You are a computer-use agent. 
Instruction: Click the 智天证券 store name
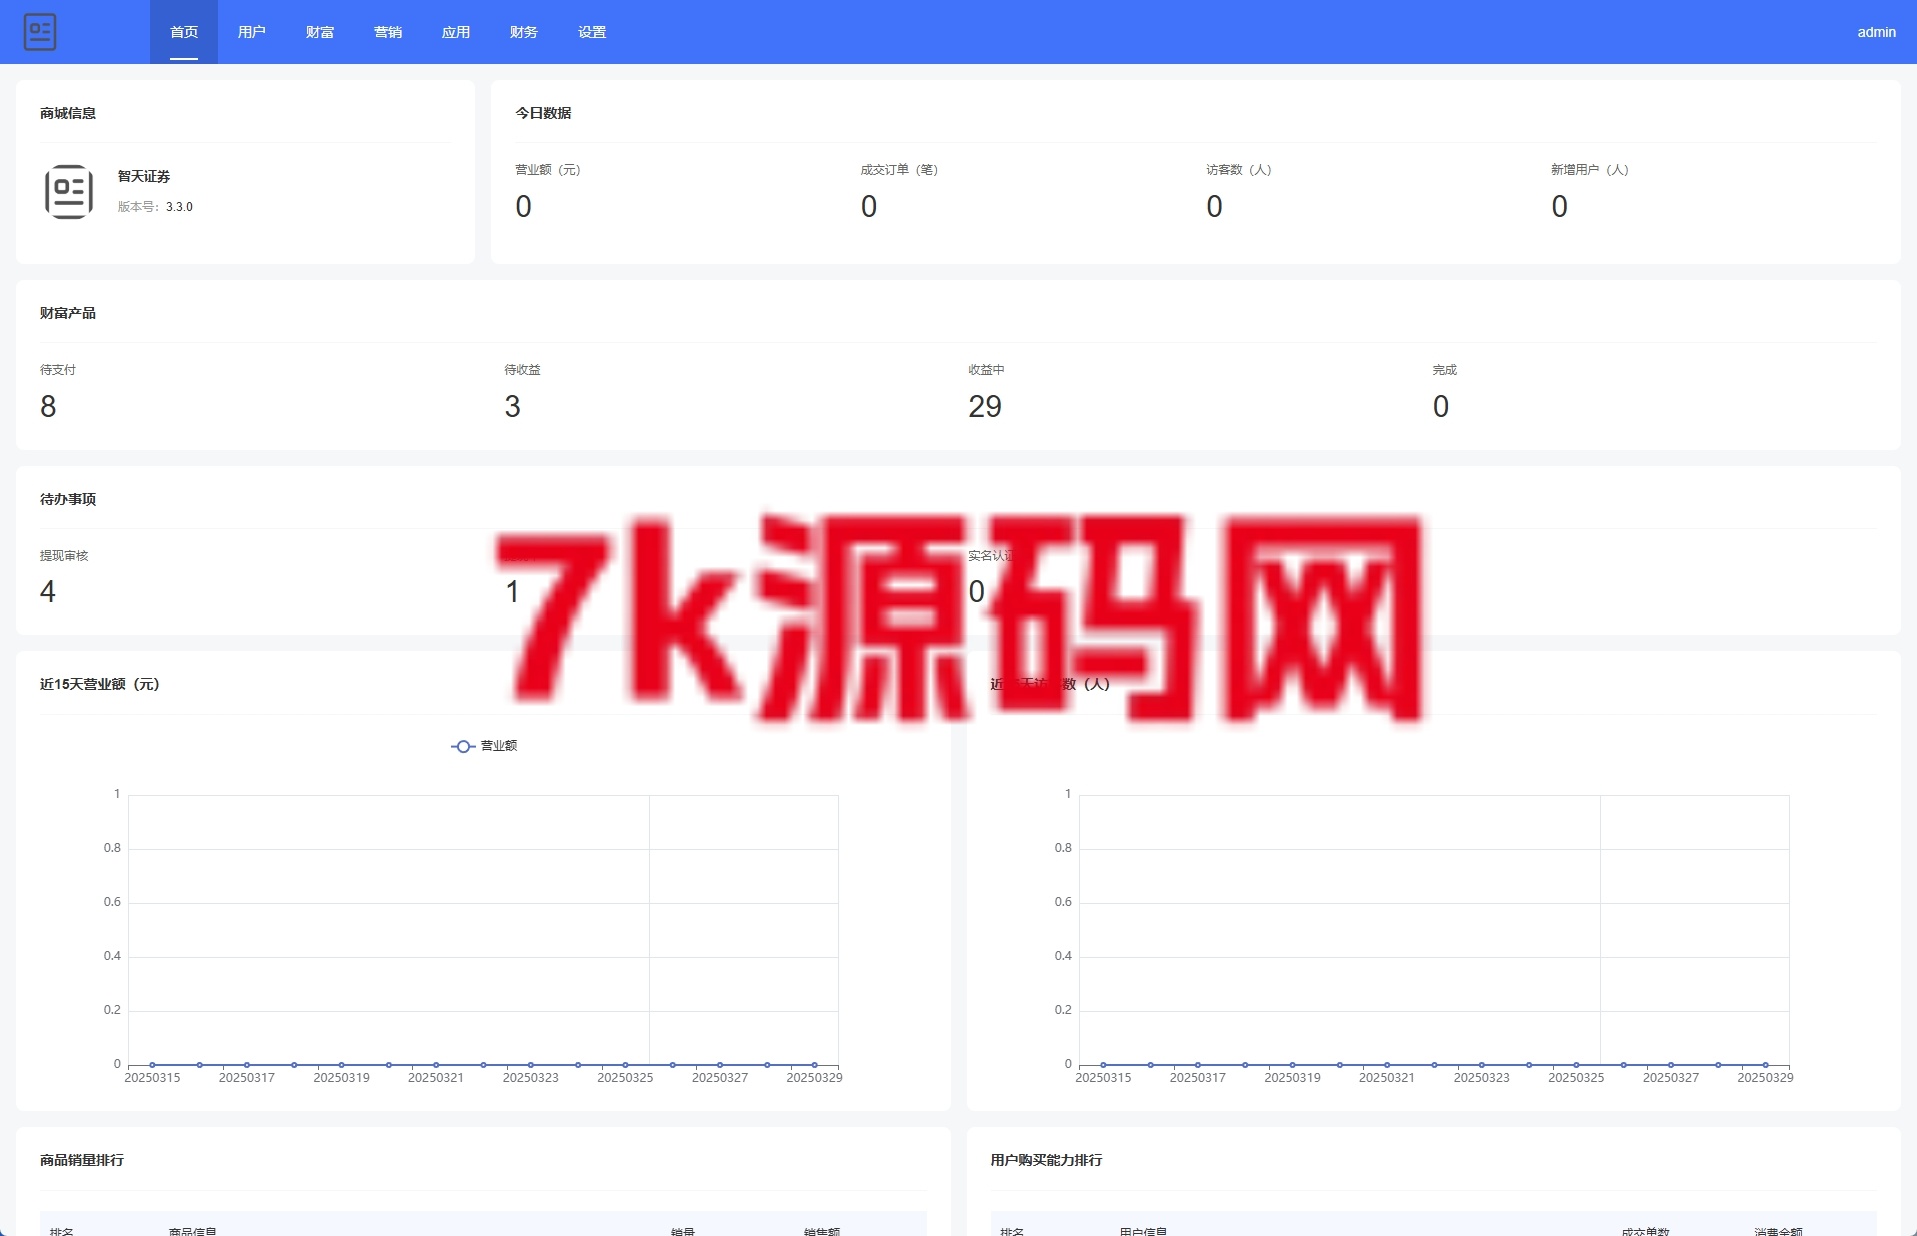144,176
